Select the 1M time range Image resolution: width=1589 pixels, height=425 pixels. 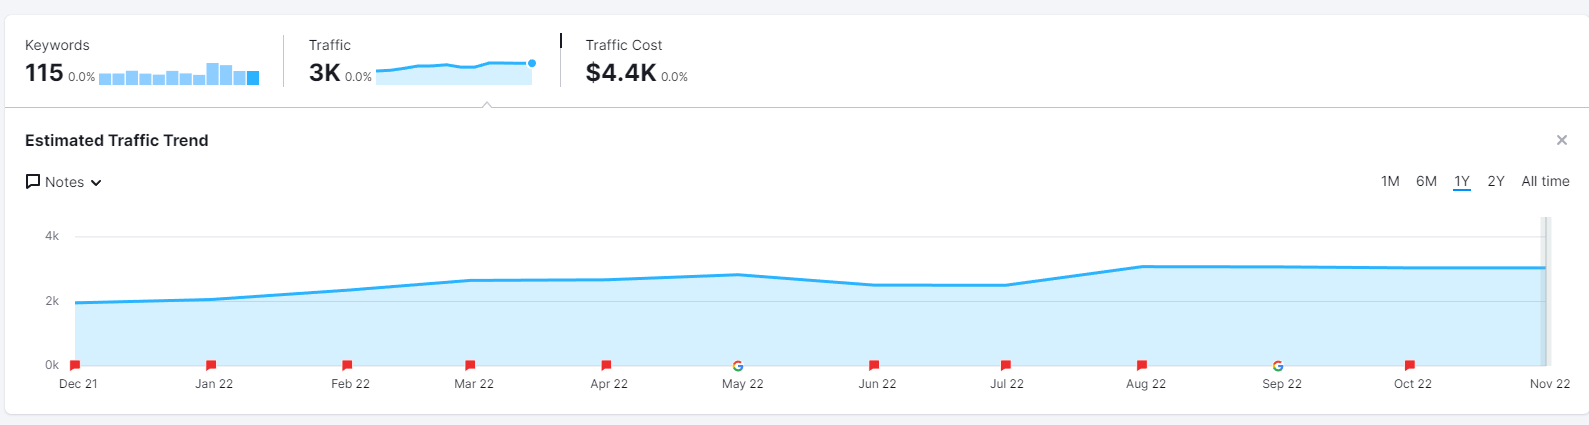click(x=1390, y=181)
